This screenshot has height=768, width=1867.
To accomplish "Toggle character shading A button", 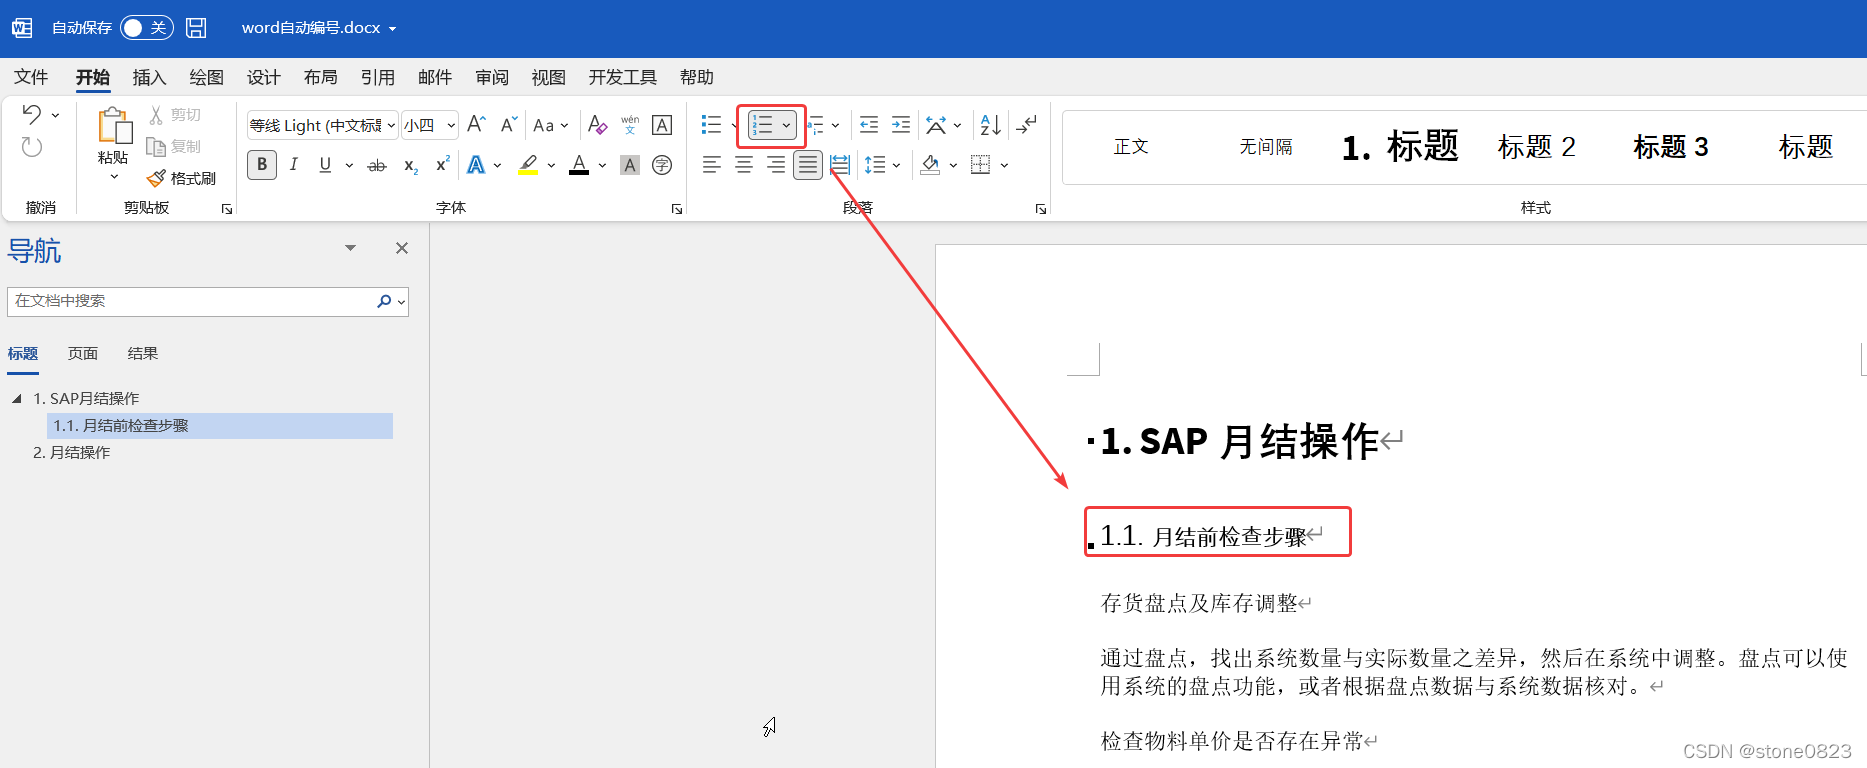I will (x=630, y=165).
